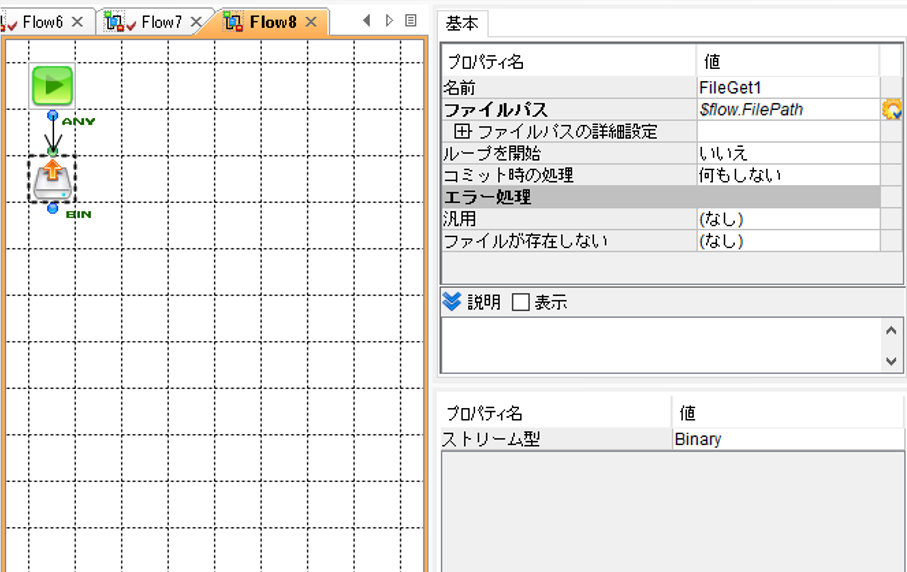Open the tab list dropdown icon
Viewport: 907px width, 572px height.
411,21
